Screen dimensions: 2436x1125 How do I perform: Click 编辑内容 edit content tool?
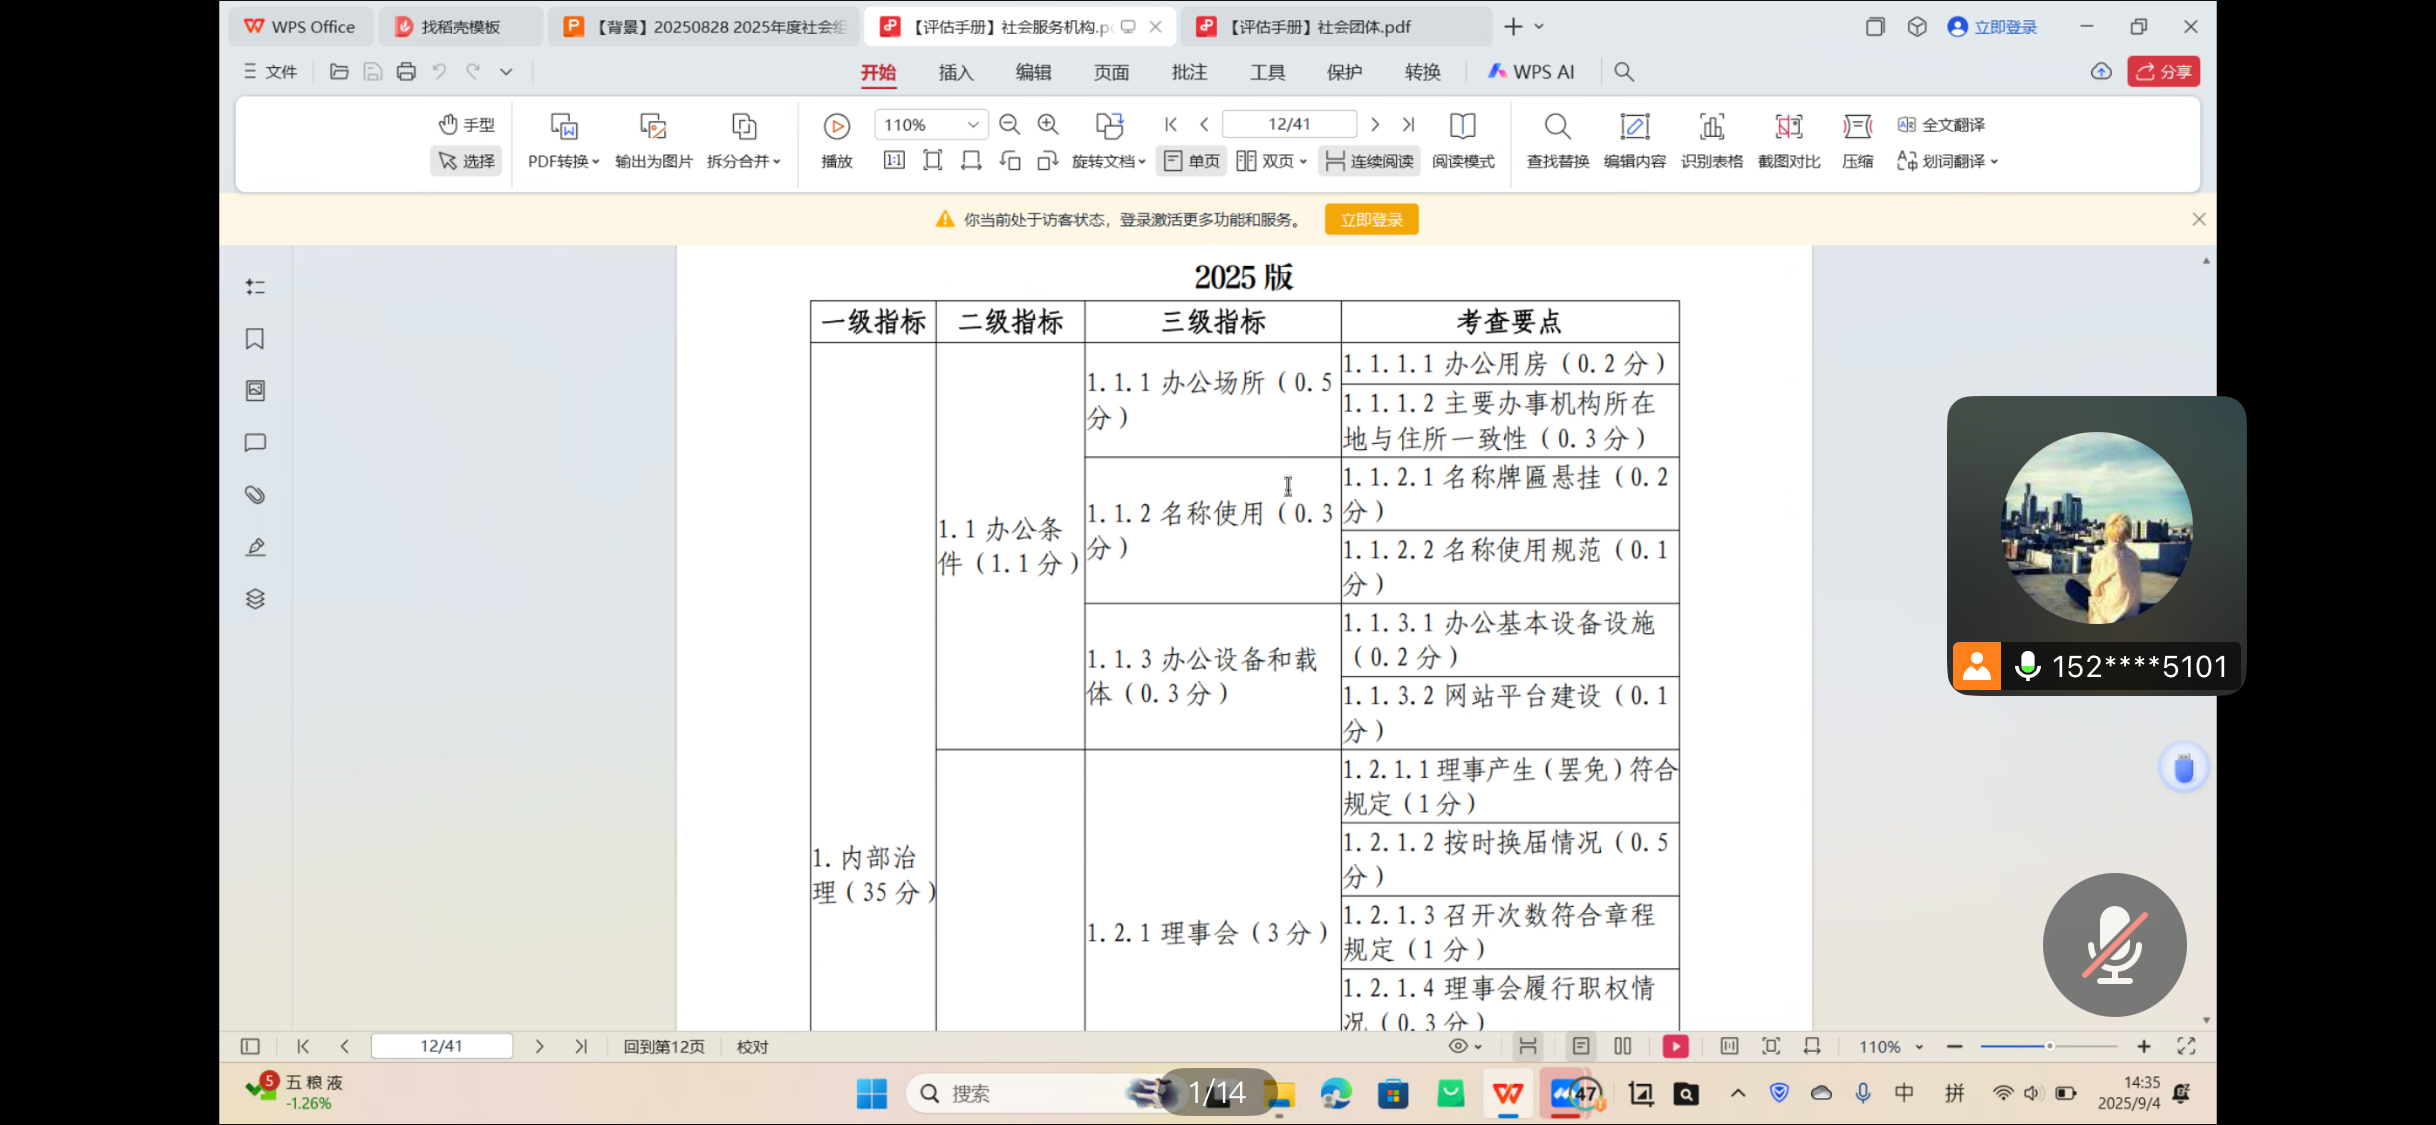[1634, 140]
